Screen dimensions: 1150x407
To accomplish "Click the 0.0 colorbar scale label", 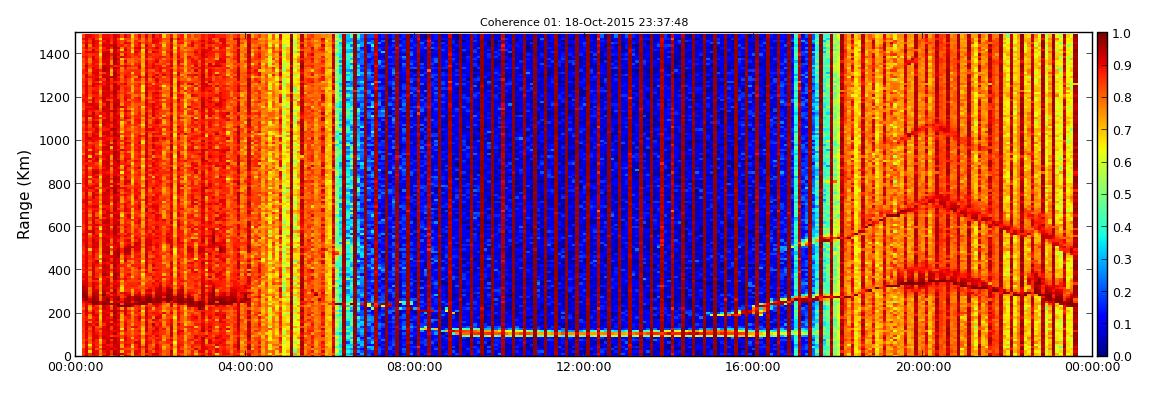I will (1121, 356).
